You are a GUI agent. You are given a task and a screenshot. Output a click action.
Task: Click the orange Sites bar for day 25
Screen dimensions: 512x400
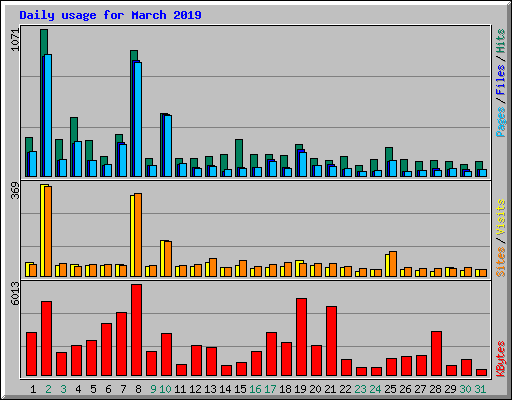click(393, 264)
